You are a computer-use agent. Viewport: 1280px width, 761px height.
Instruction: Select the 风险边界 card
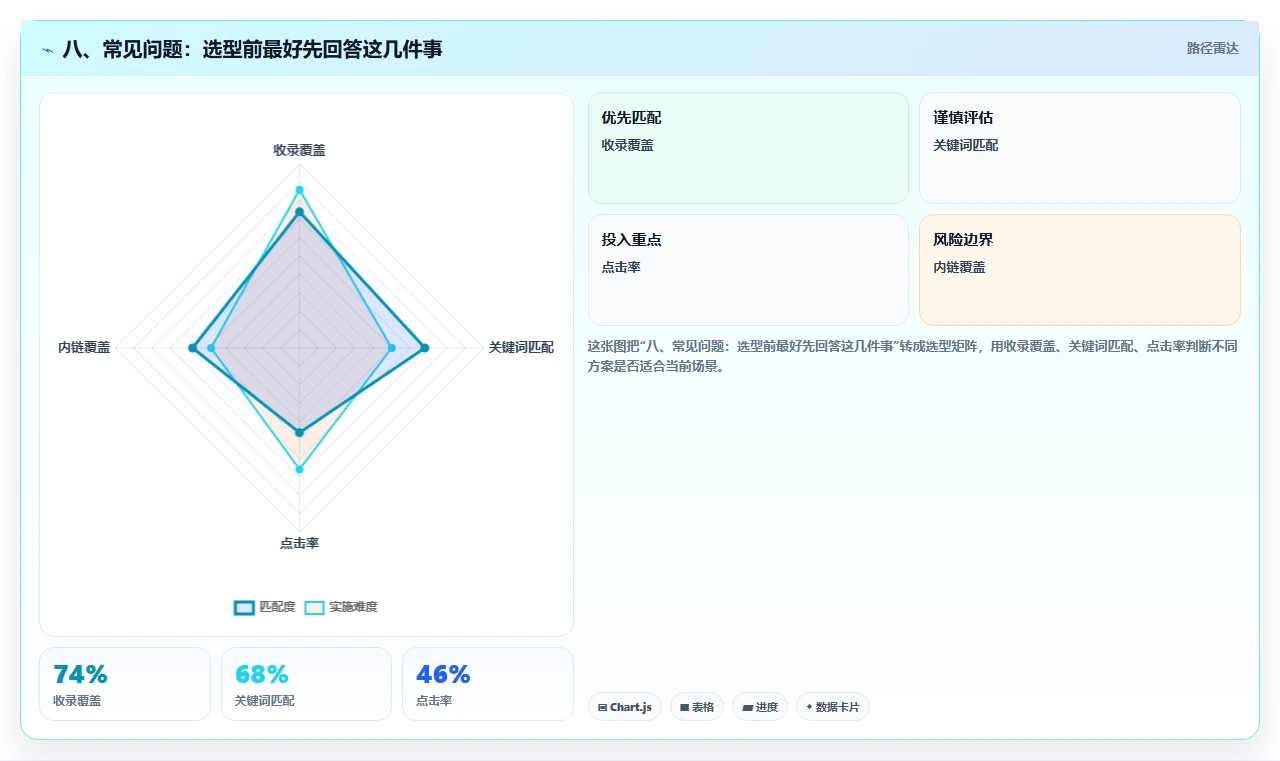pos(1079,270)
